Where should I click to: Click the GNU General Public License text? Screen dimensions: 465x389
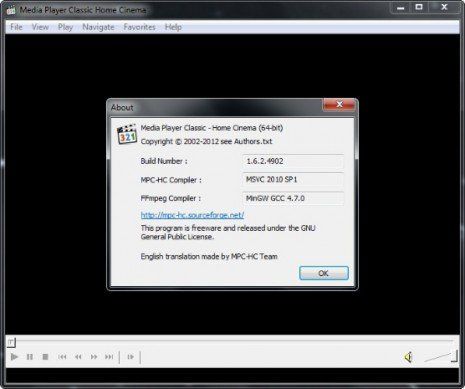coord(228,232)
